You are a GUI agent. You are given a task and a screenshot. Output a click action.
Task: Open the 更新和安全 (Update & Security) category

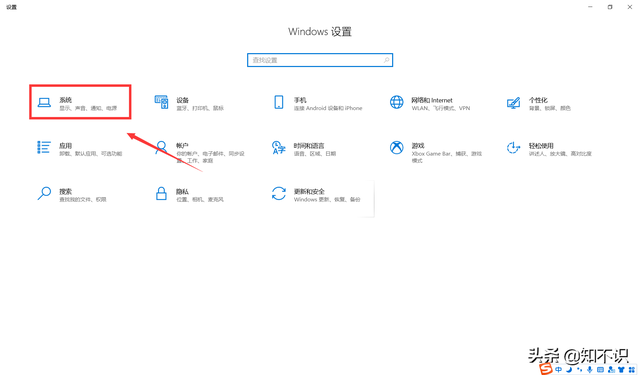(316, 194)
